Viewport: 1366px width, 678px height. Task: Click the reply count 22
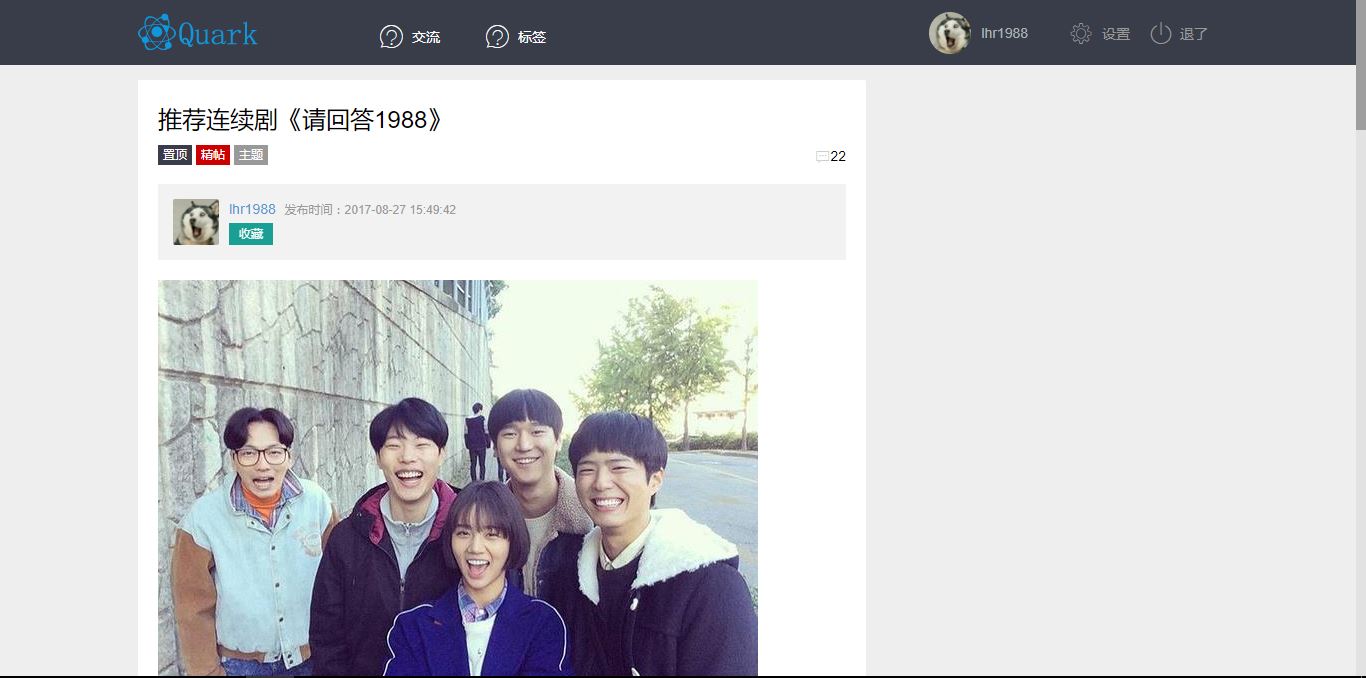838,156
